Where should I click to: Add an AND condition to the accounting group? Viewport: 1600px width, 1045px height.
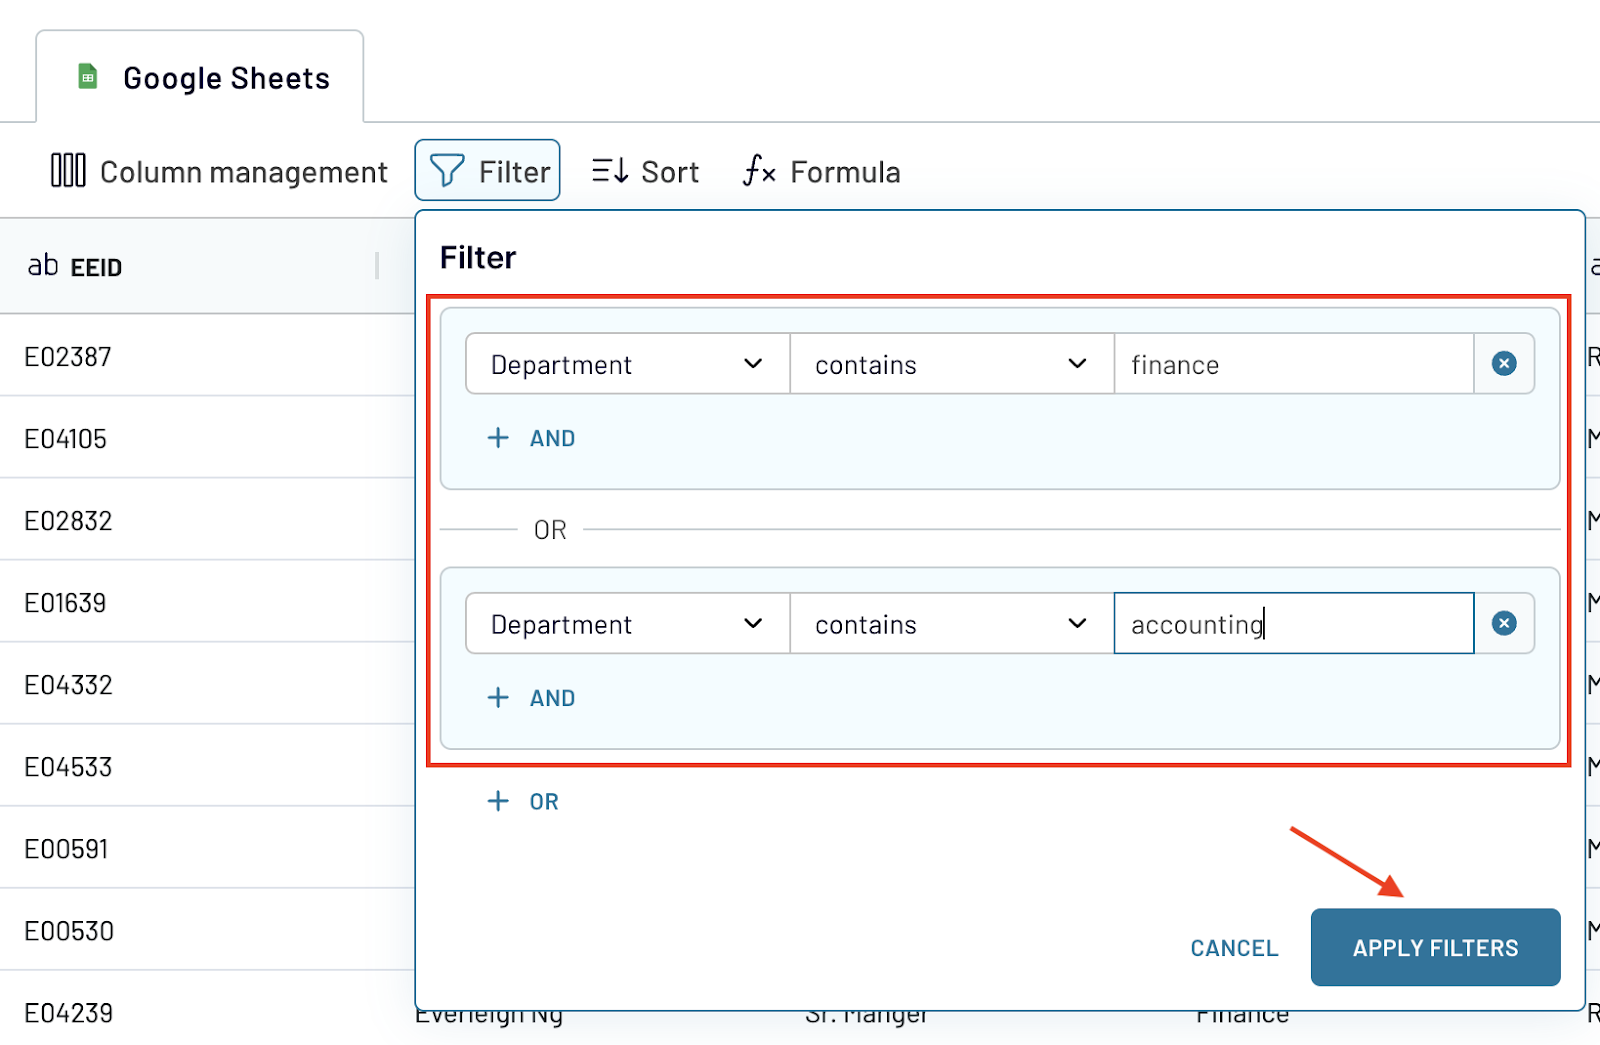tap(531, 697)
